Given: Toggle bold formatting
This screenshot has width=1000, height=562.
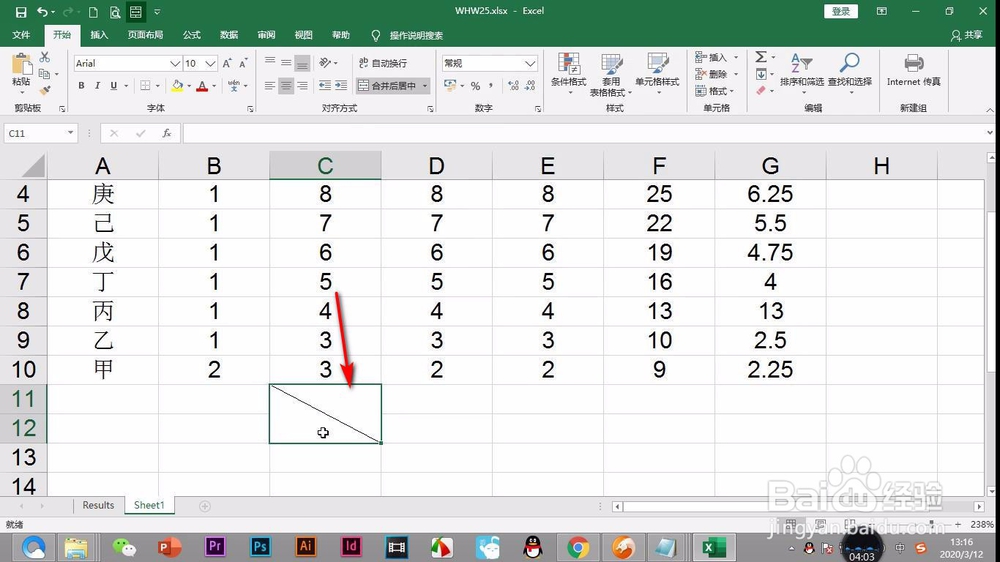Looking at the screenshot, I should click(x=81, y=85).
